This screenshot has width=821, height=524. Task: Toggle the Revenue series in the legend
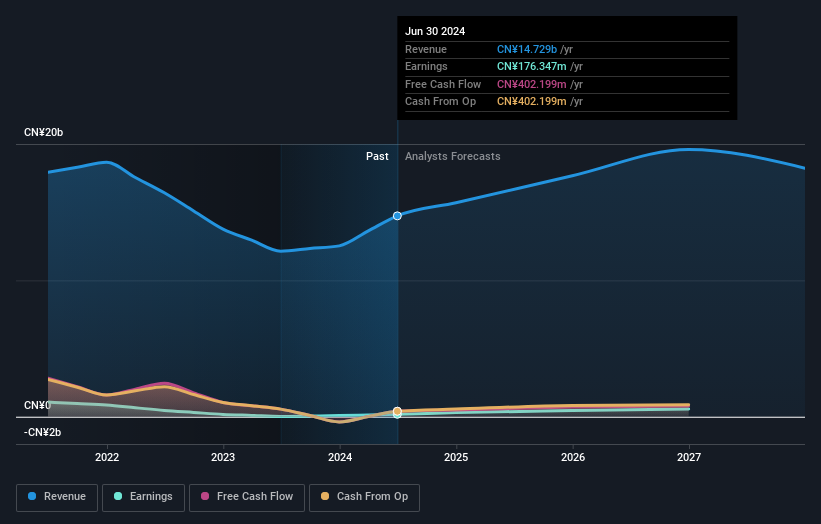click(x=57, y=496)
